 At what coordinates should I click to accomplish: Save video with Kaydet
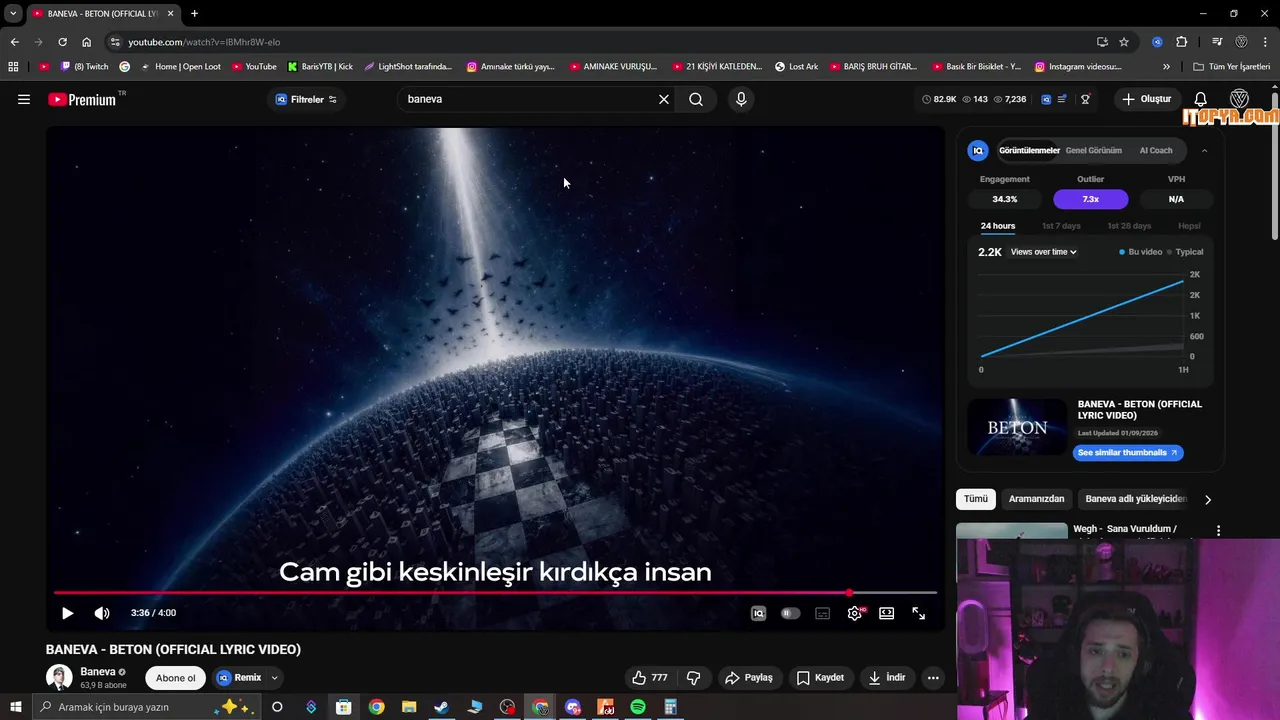click(820, 677)
